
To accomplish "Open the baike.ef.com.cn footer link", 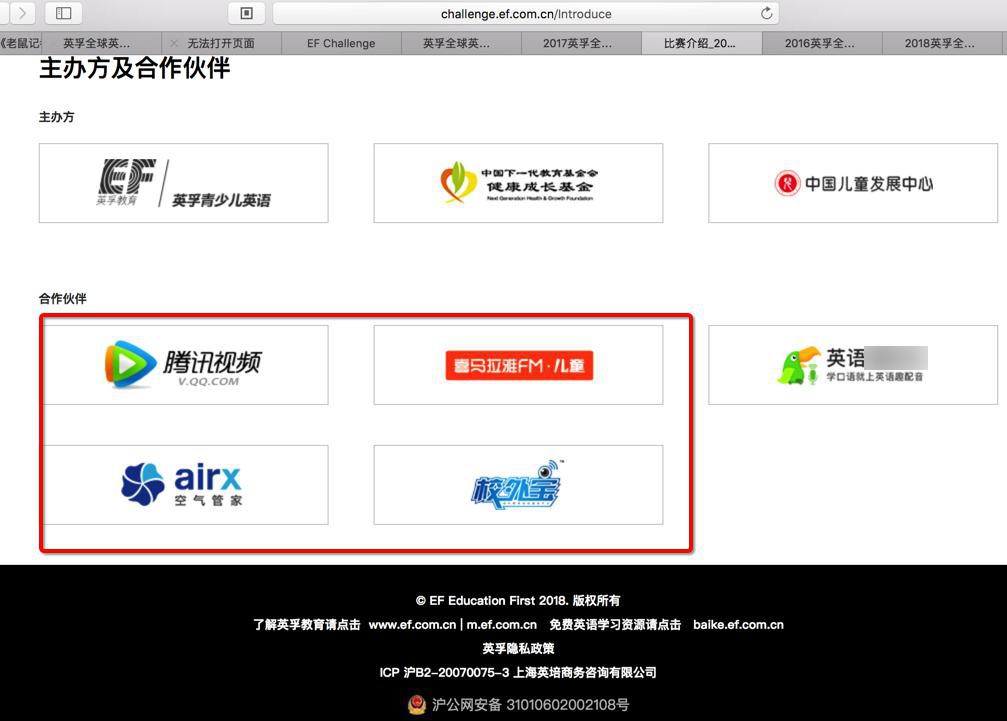I will (x=739, y=625).
